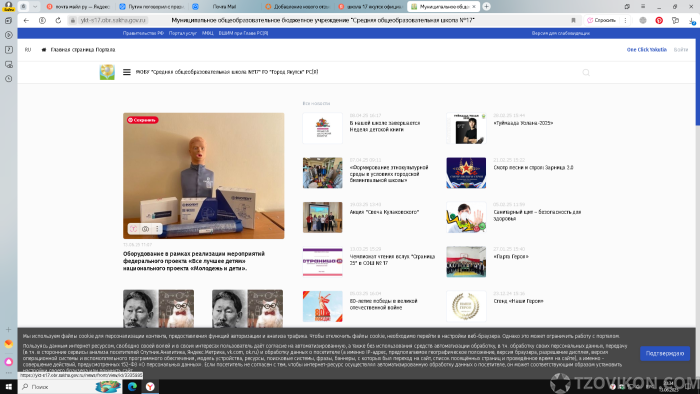The height and width of the screenshot is (394, 700).
Task: Open browser menu with three lines icon
Action: click(643, 6)
